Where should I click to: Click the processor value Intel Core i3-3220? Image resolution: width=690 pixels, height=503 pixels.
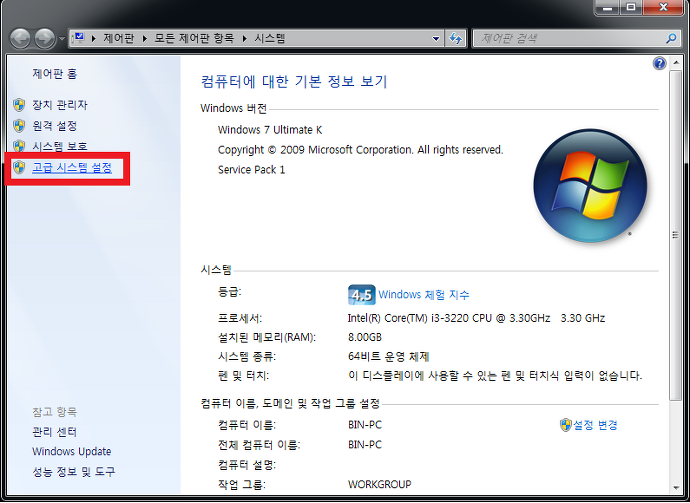(476, 318)
